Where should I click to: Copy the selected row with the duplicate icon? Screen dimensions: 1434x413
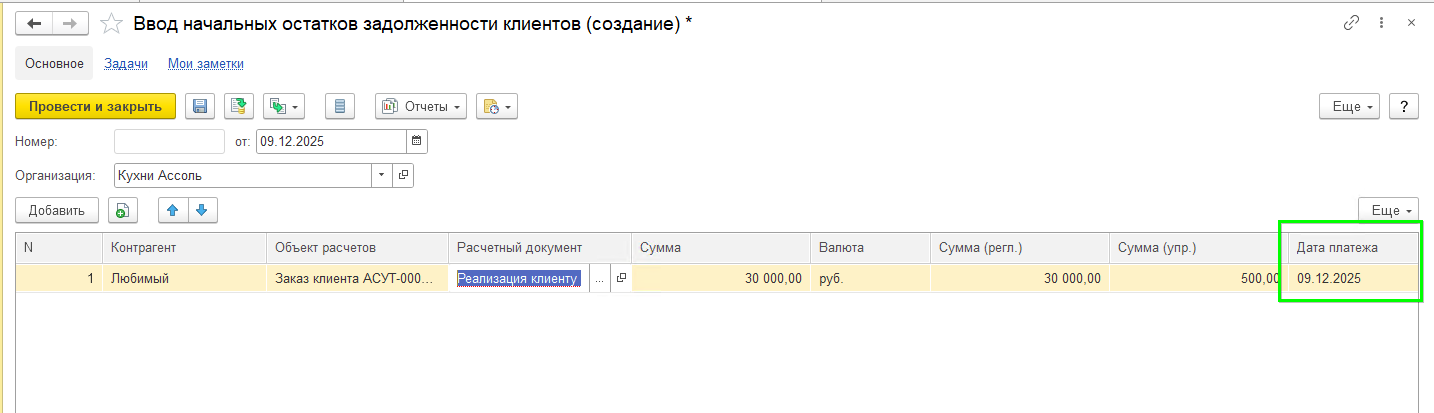tap(121, 210)
